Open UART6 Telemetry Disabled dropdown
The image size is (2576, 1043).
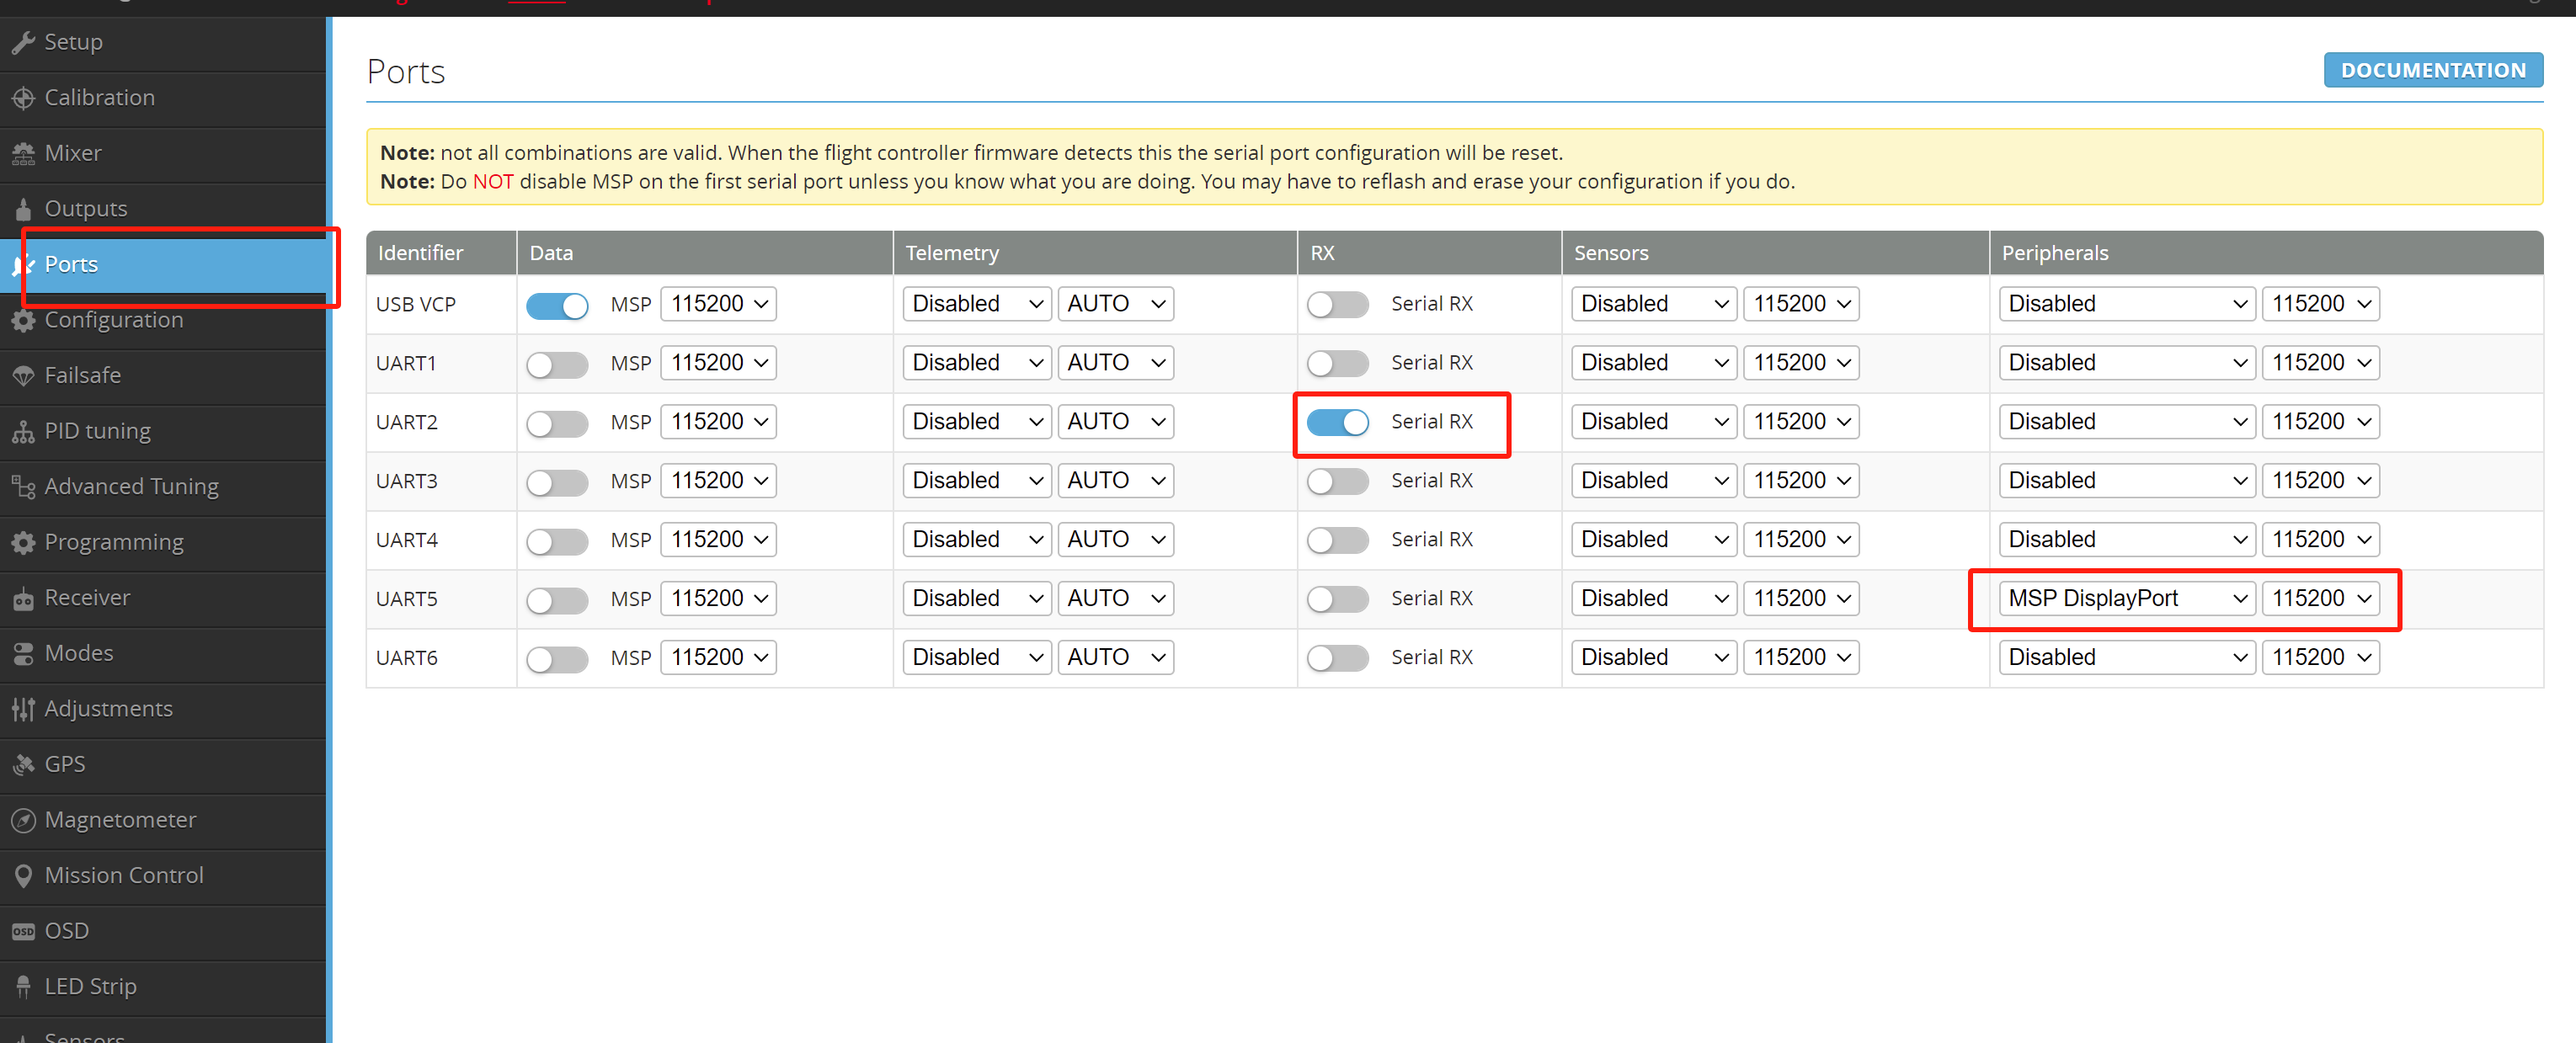(976, 657)
